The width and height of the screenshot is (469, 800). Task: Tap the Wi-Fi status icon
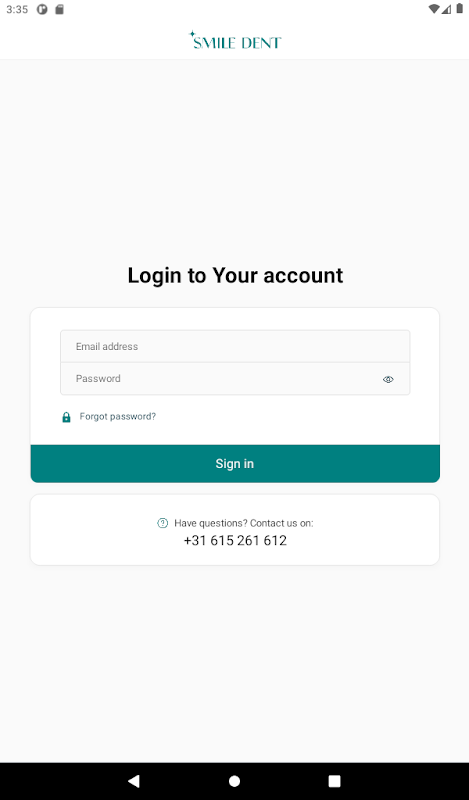tap(434, 9)
